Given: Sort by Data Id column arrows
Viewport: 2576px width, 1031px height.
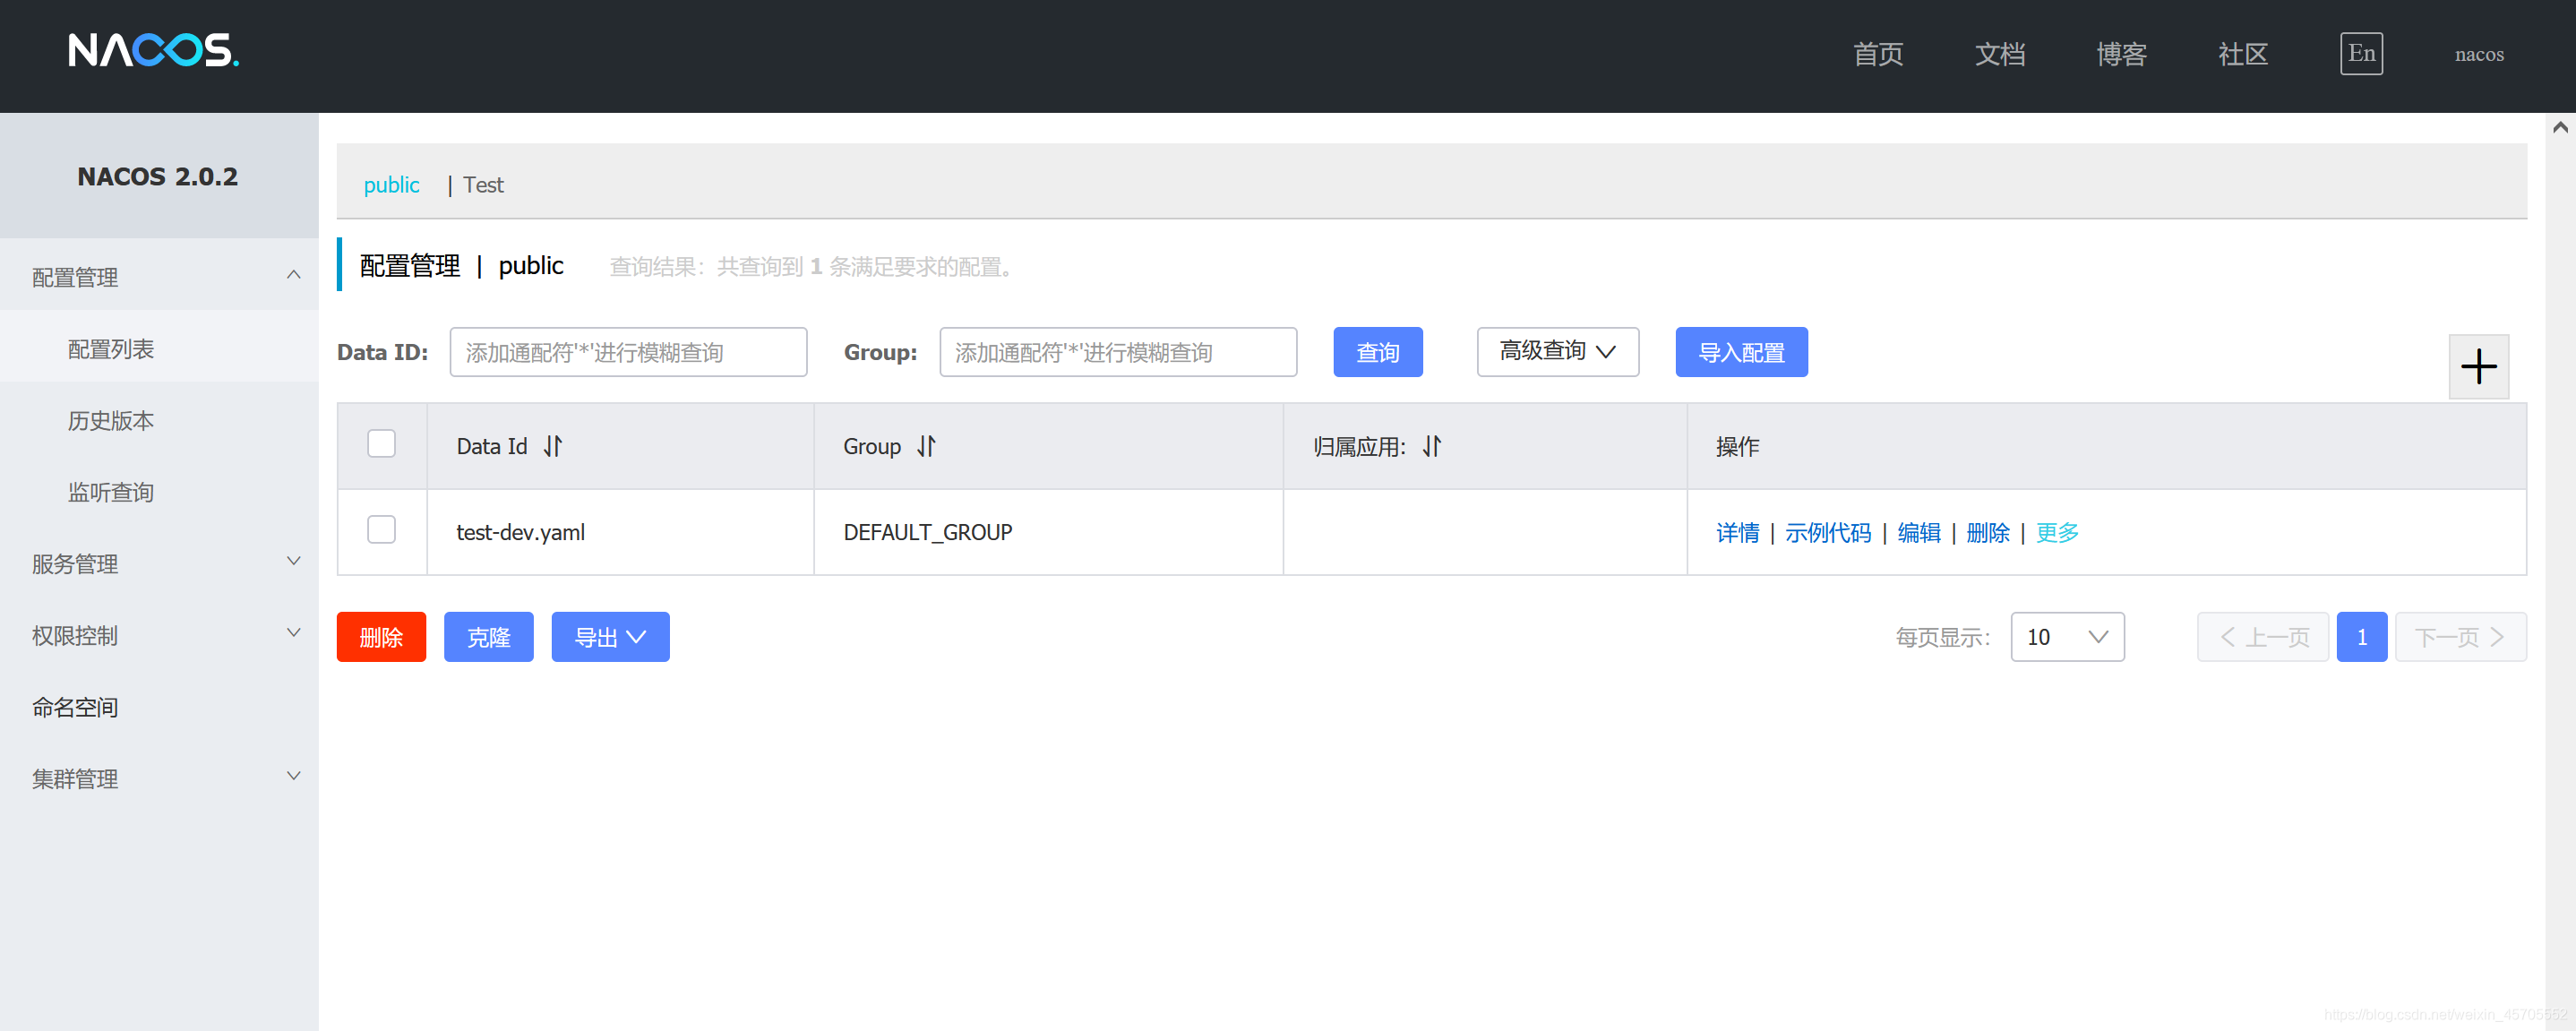Looking at the screenshot, I should click(x=553, y=446).
